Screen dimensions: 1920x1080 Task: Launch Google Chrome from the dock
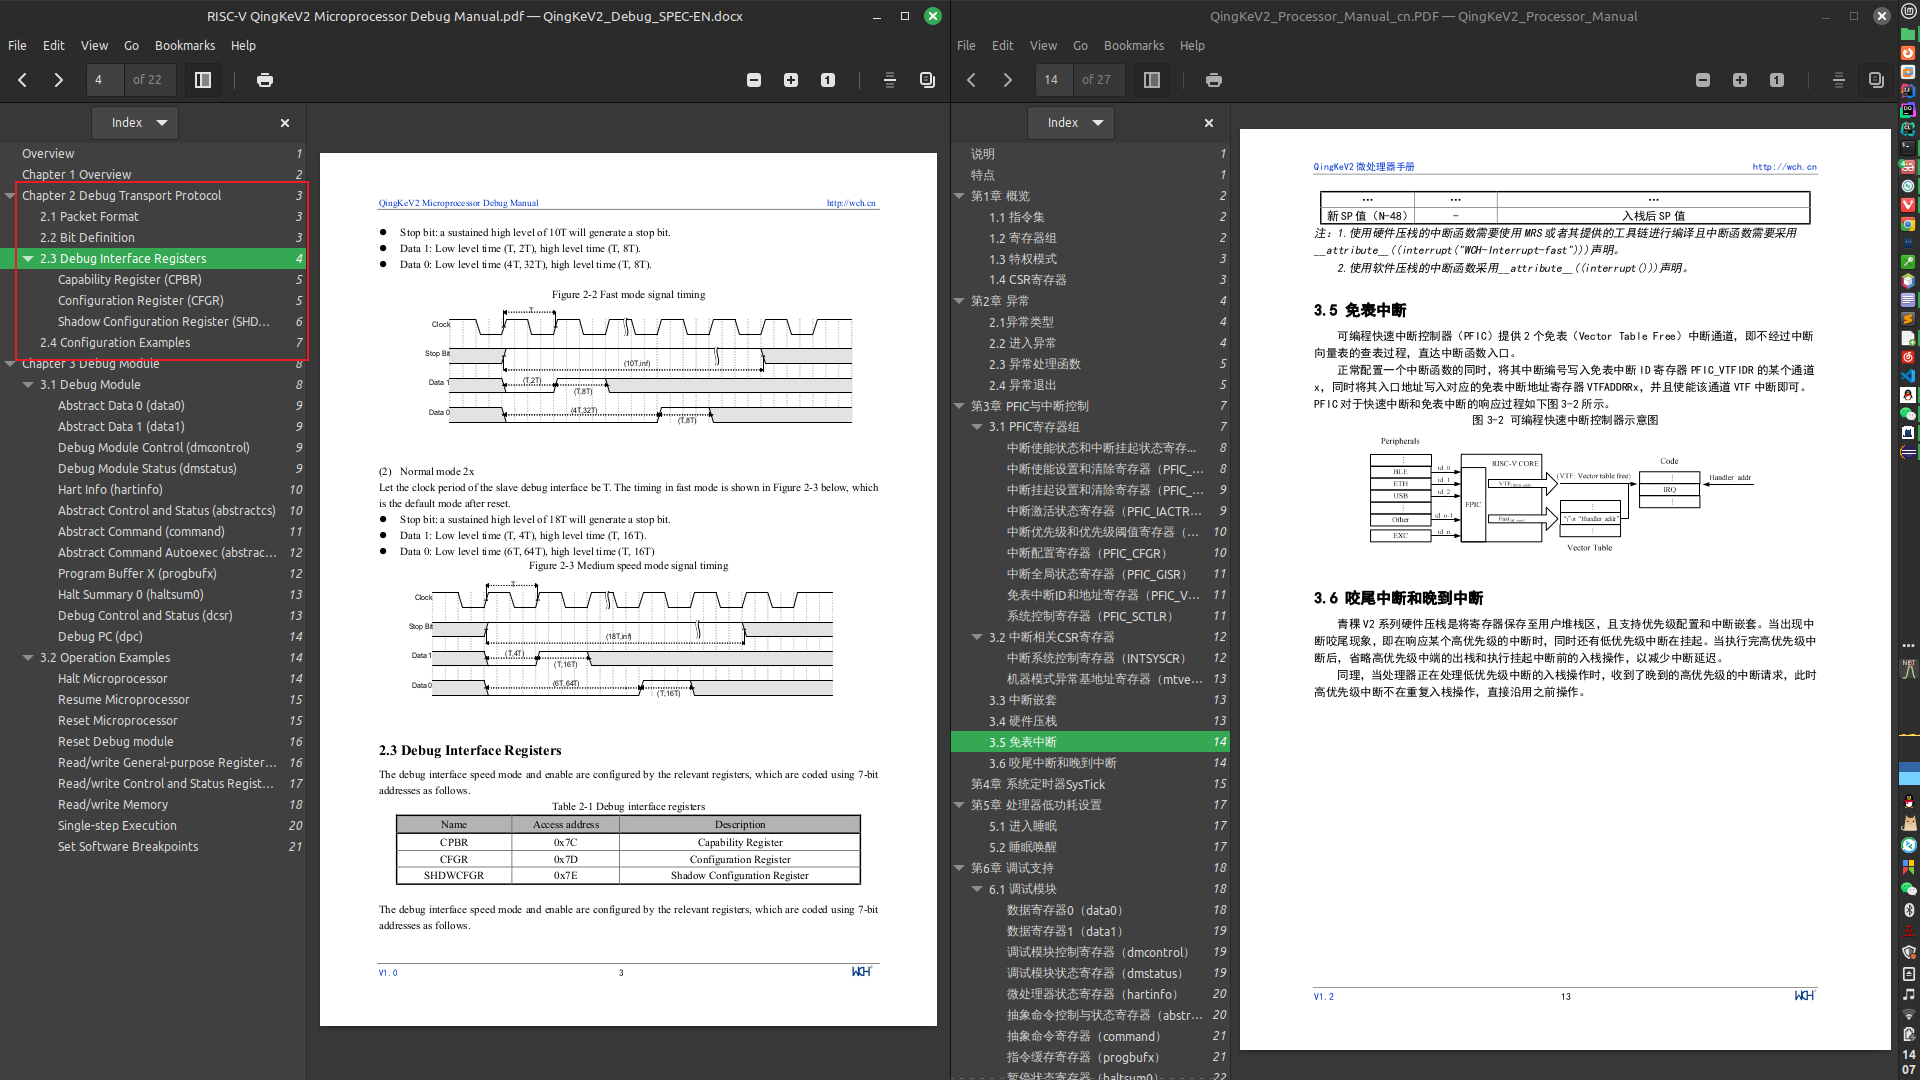point(1908,224)
